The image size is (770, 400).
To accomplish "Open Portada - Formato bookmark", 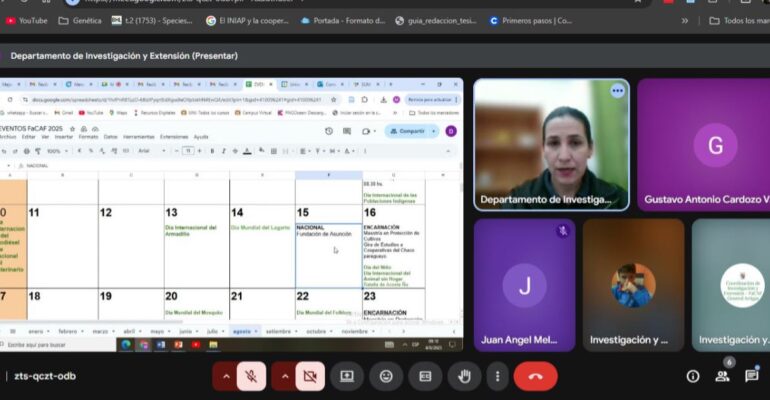I will point(343,21).
